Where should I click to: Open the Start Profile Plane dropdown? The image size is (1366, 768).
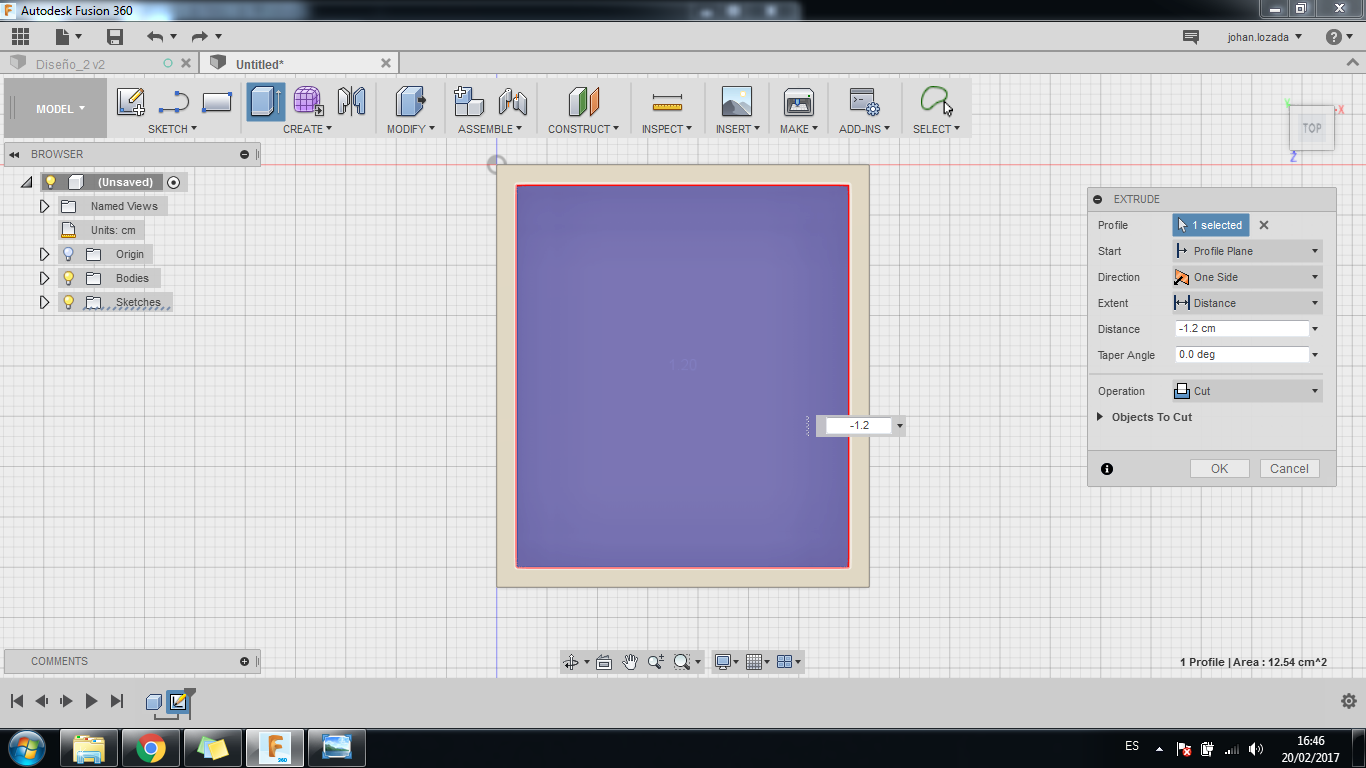click(1247, 251)
